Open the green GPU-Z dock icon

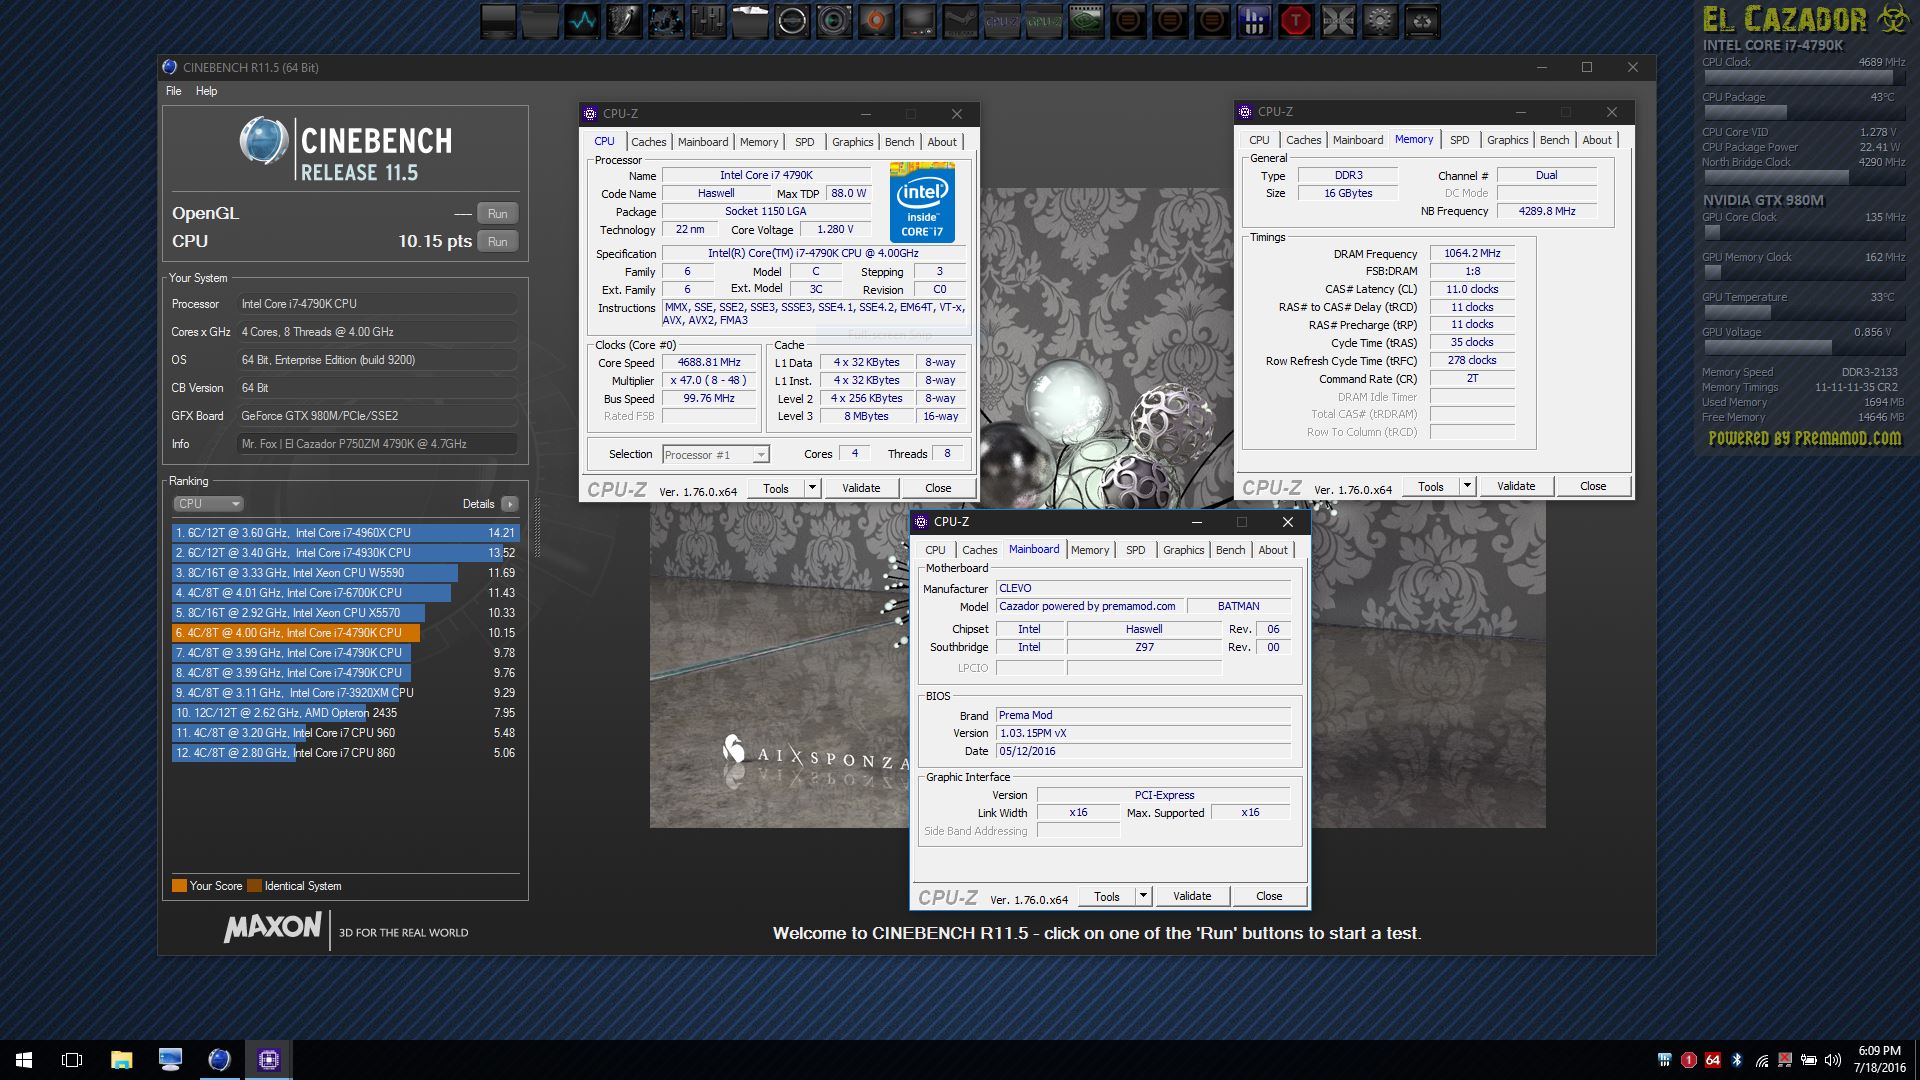coord(1044,21)
